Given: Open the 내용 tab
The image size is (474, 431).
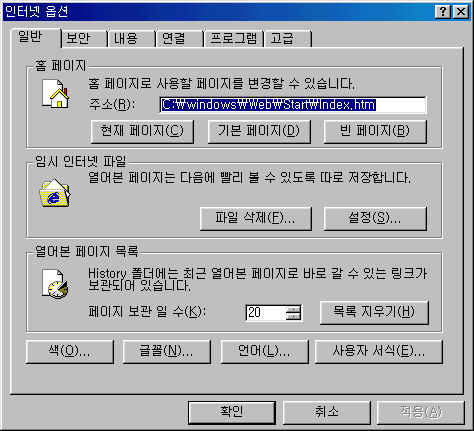Looking at the screenshot, I should pos(131,39).
